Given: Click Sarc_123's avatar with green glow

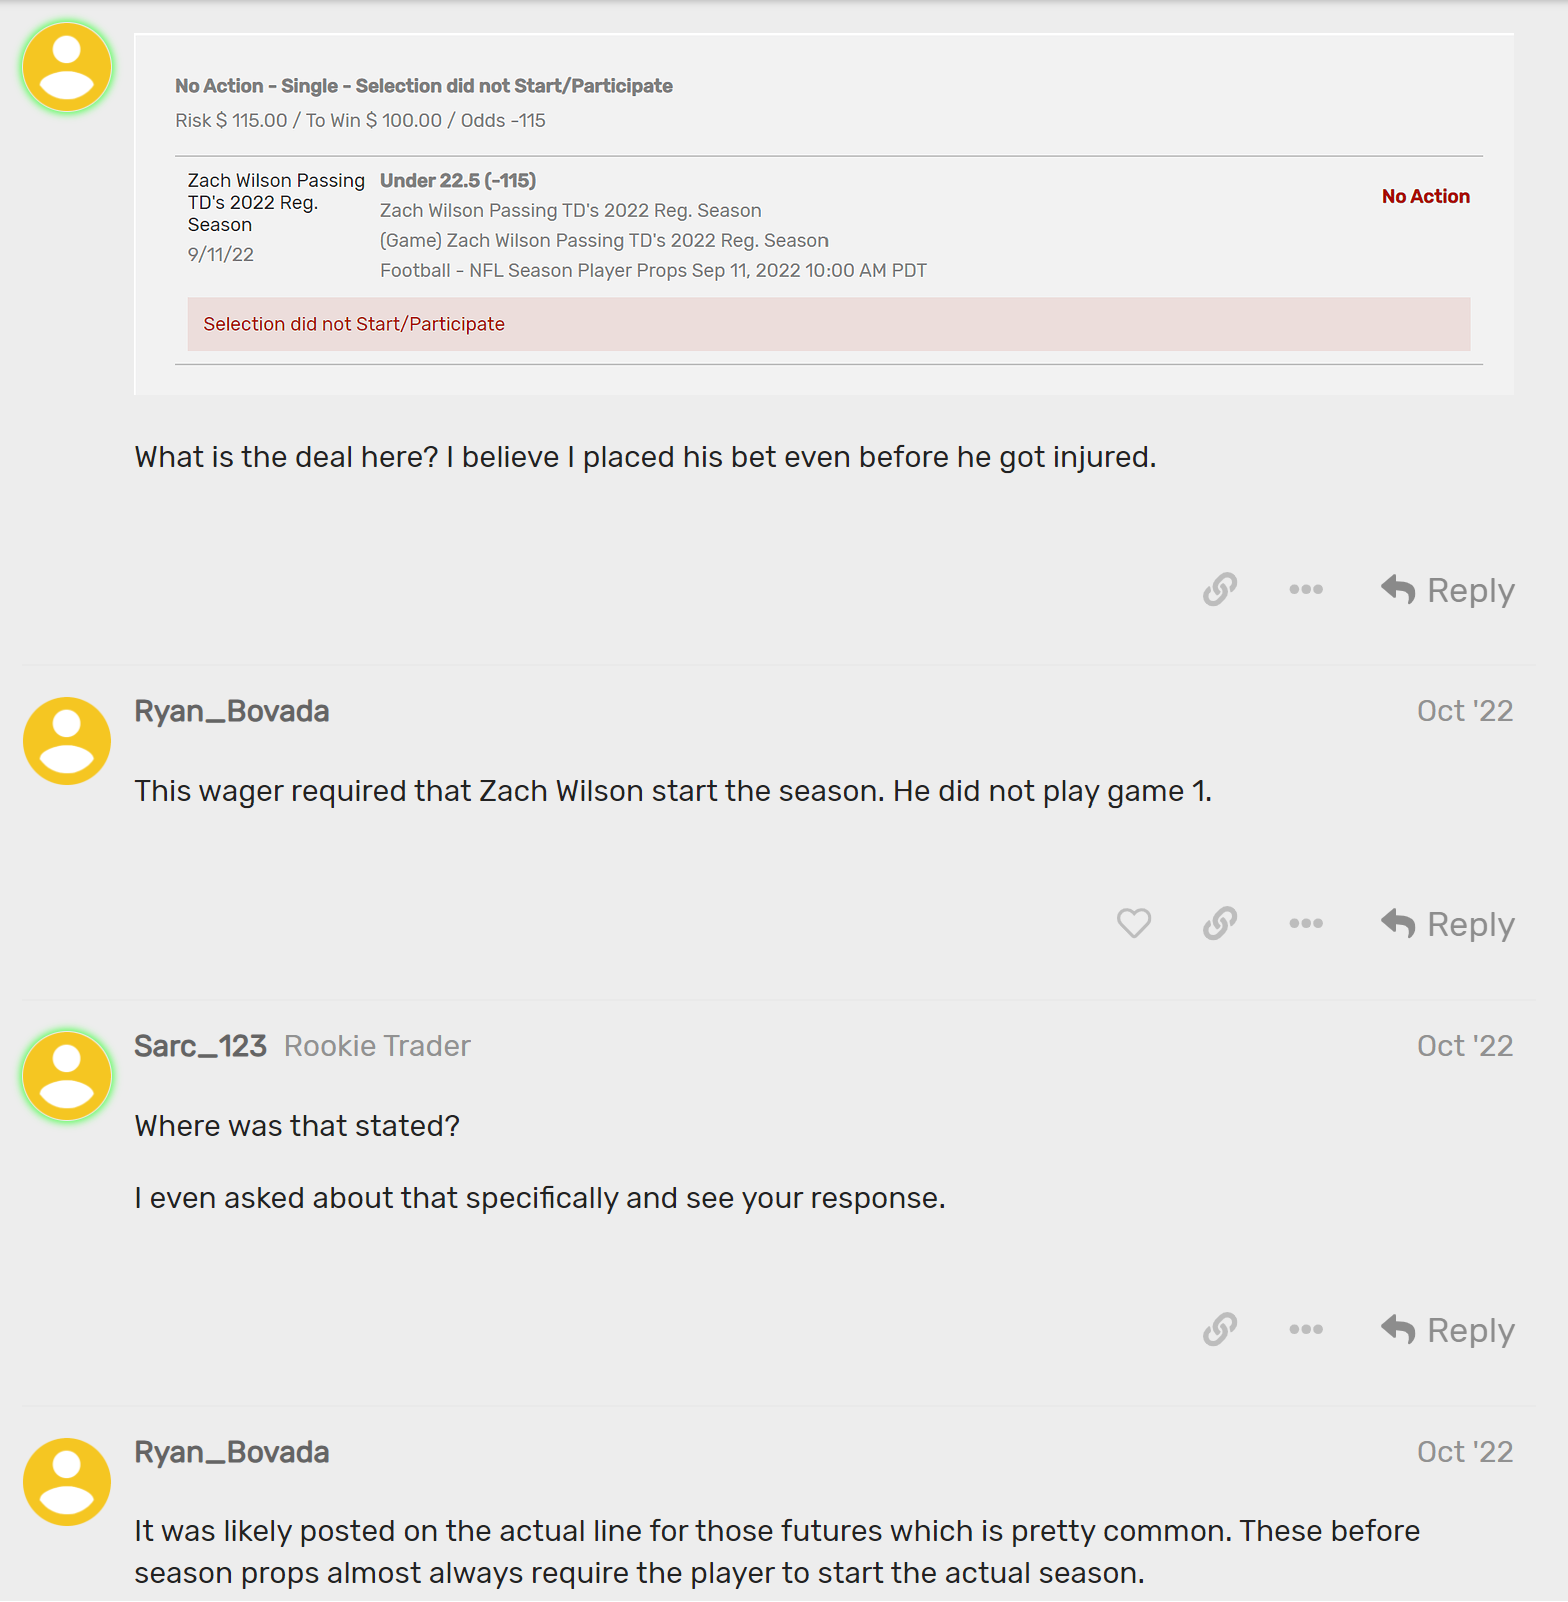Looking at the screenshot, I should pyautogui.click(x=67, y=1076).
